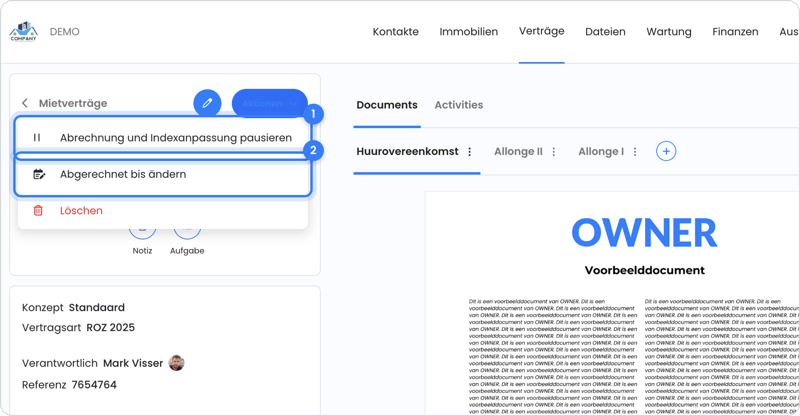Switch to the Documents tab
Image resolution: width=800 pixels, height=416 pixels.
pos(387,105)
